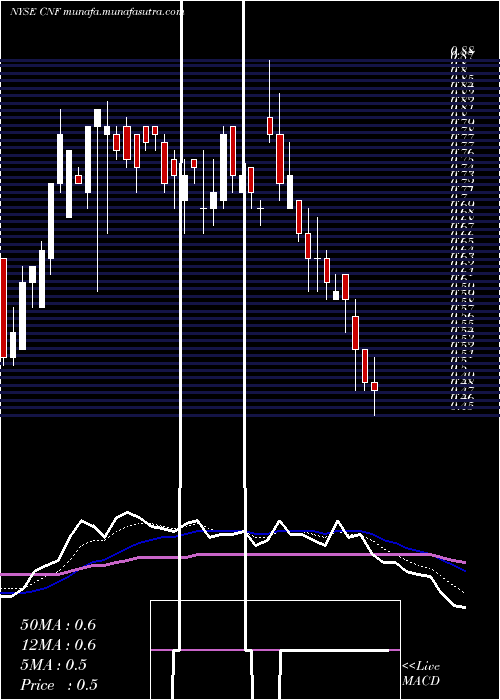Click the red candlestick with the highest upper wick

(270, 125)
